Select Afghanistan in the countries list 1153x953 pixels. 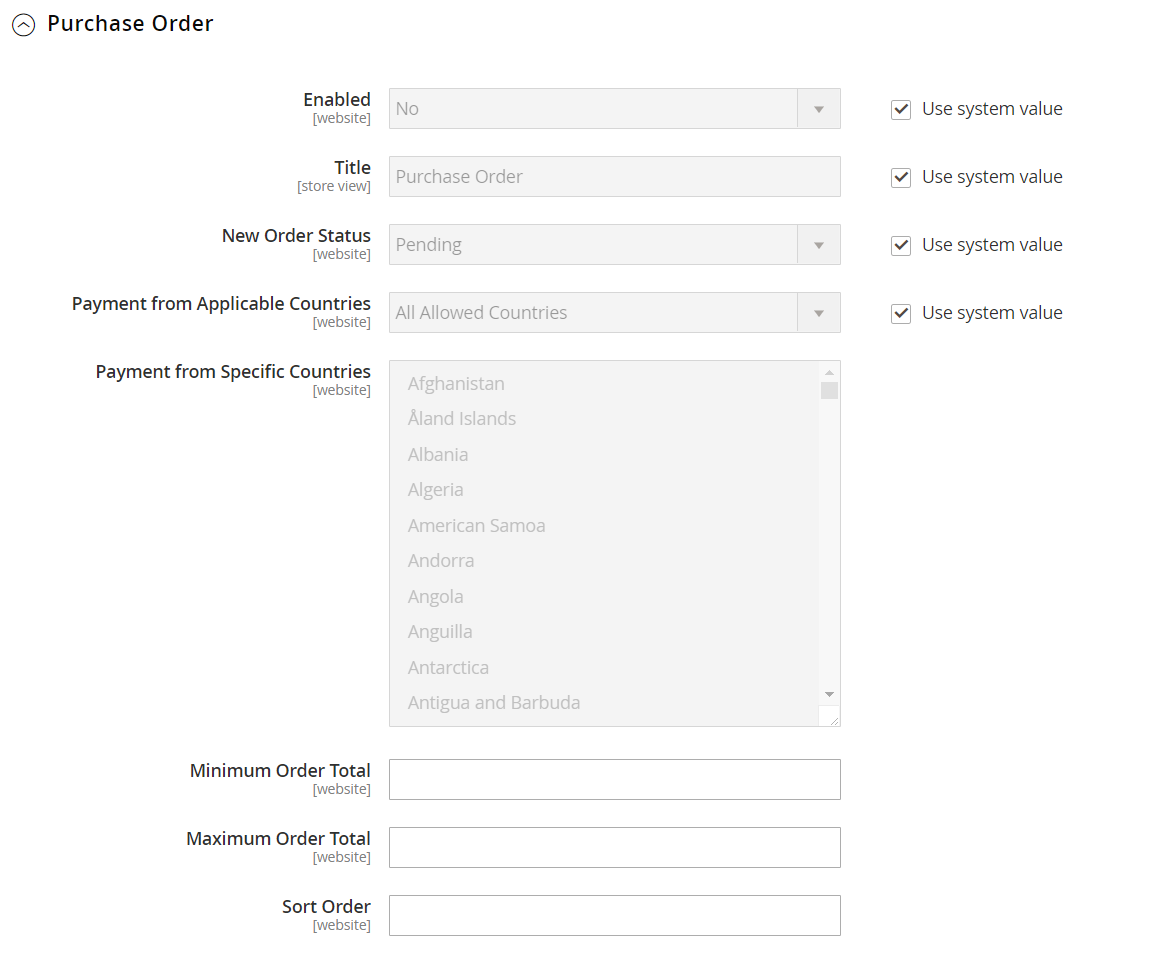click(604, 384)
